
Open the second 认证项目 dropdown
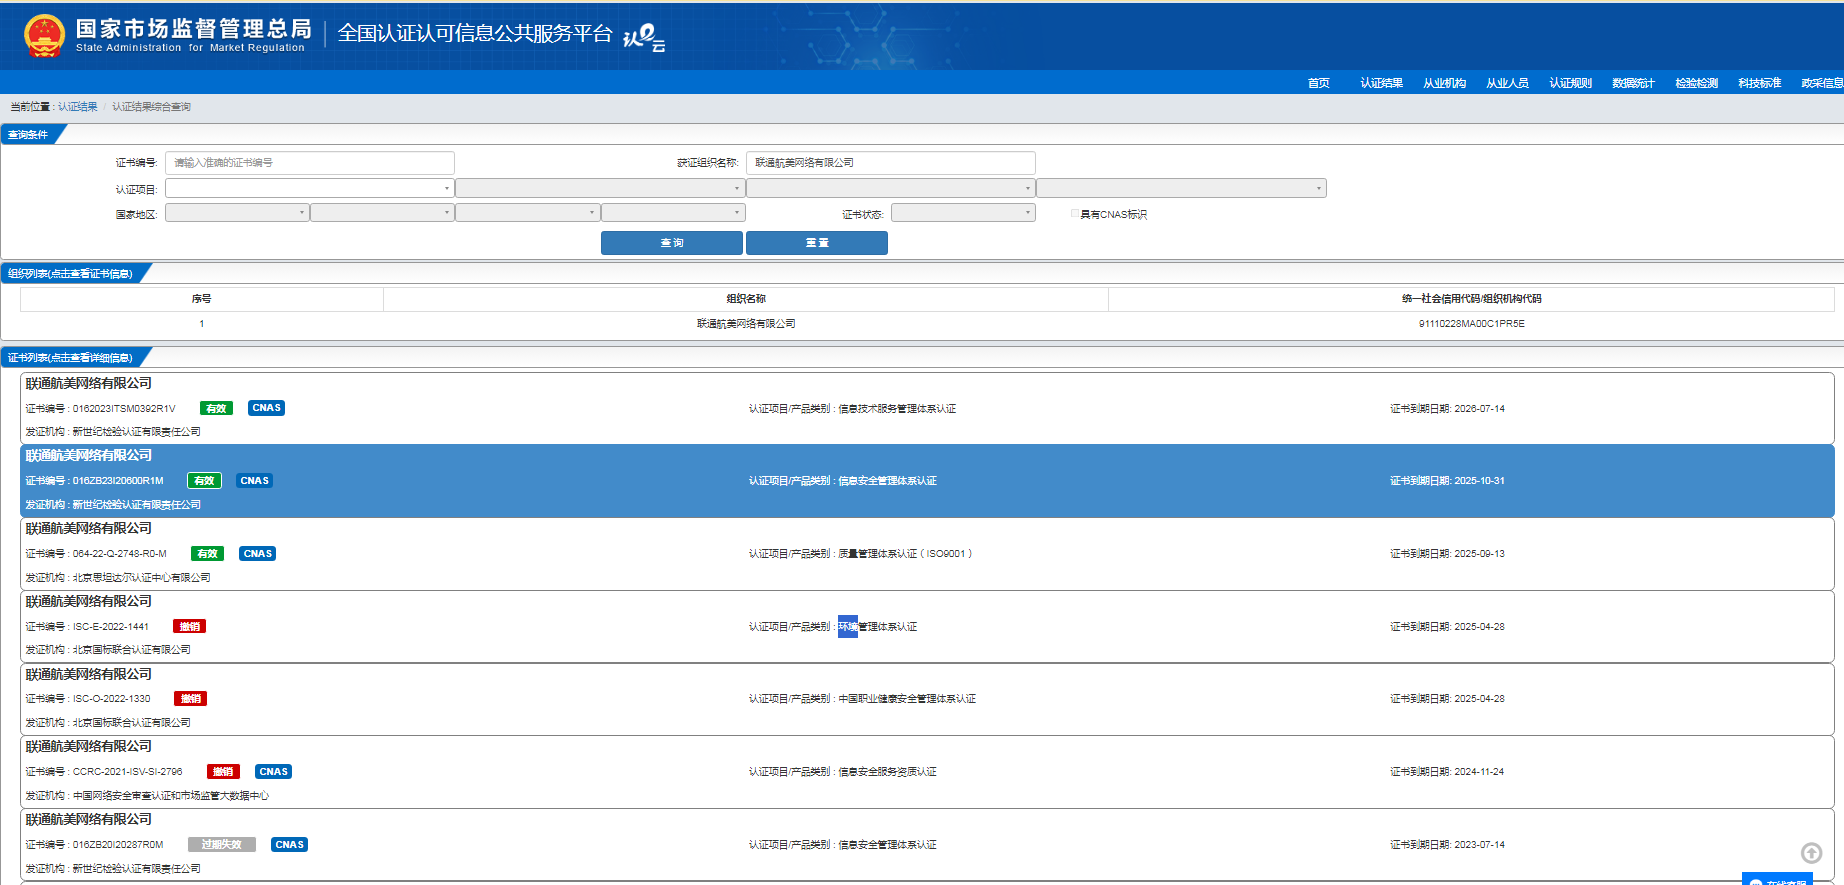click(x=600, y=188)
